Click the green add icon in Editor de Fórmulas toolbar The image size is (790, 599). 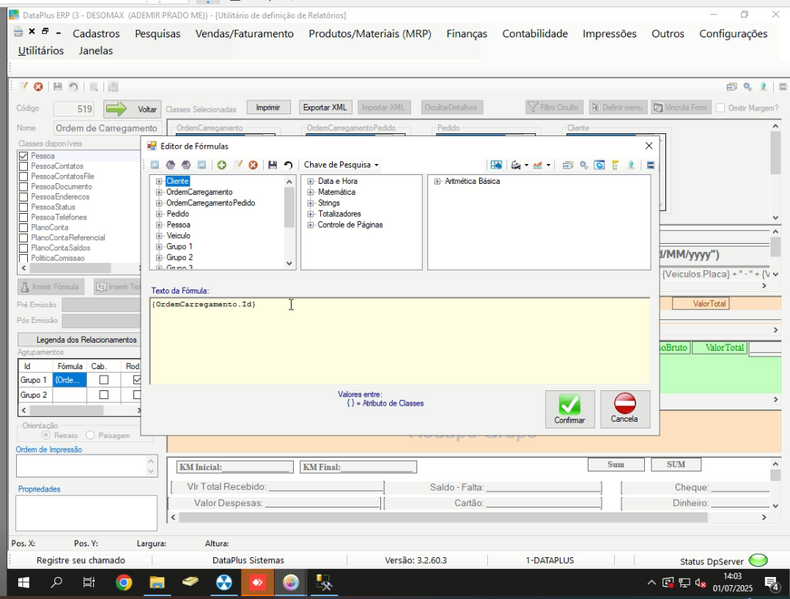[x=222, y=165]
